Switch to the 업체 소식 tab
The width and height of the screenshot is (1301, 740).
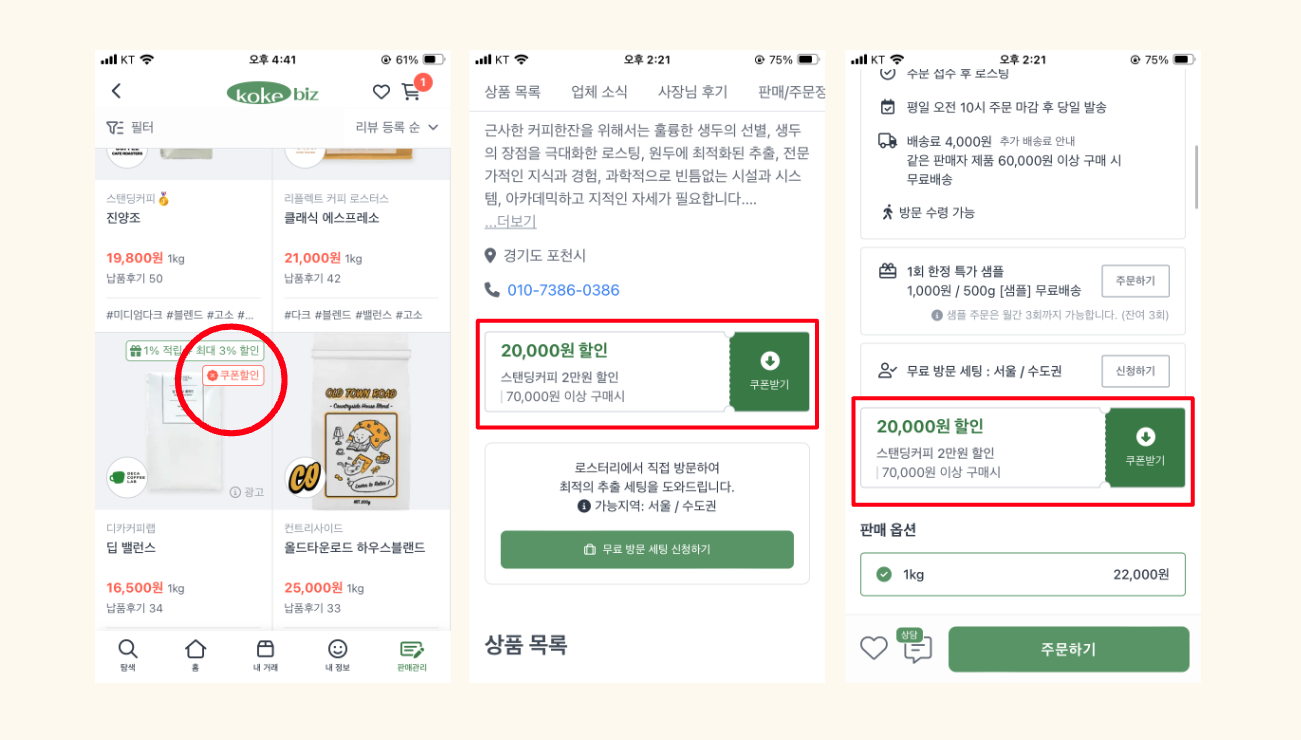coord(599,92)
